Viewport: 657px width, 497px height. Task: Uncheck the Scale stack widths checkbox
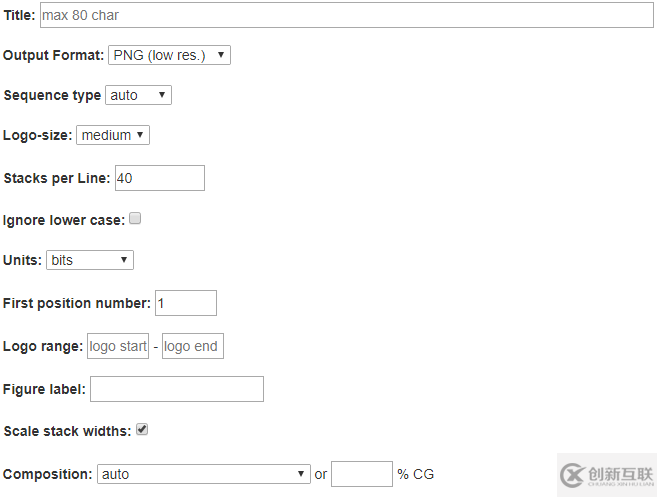tap(142, 430)
